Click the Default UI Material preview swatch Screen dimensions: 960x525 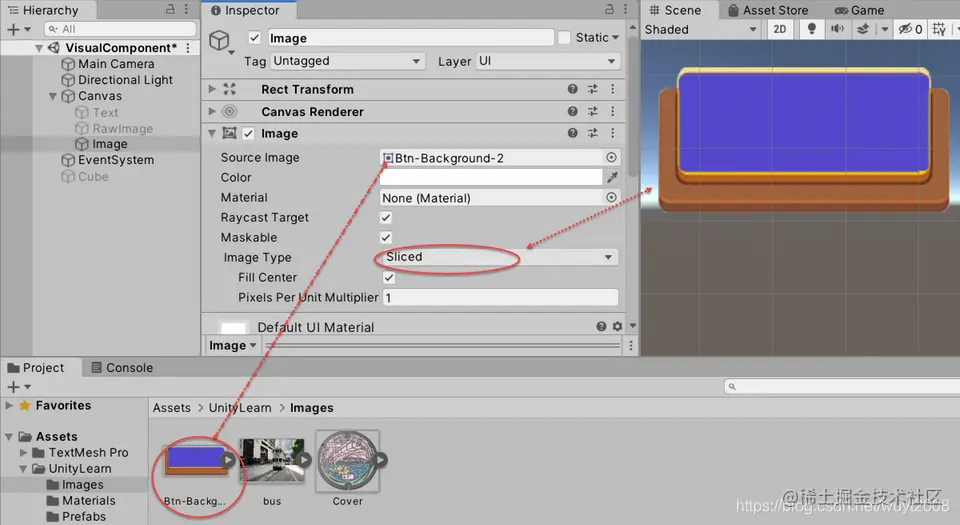point(233,327)
